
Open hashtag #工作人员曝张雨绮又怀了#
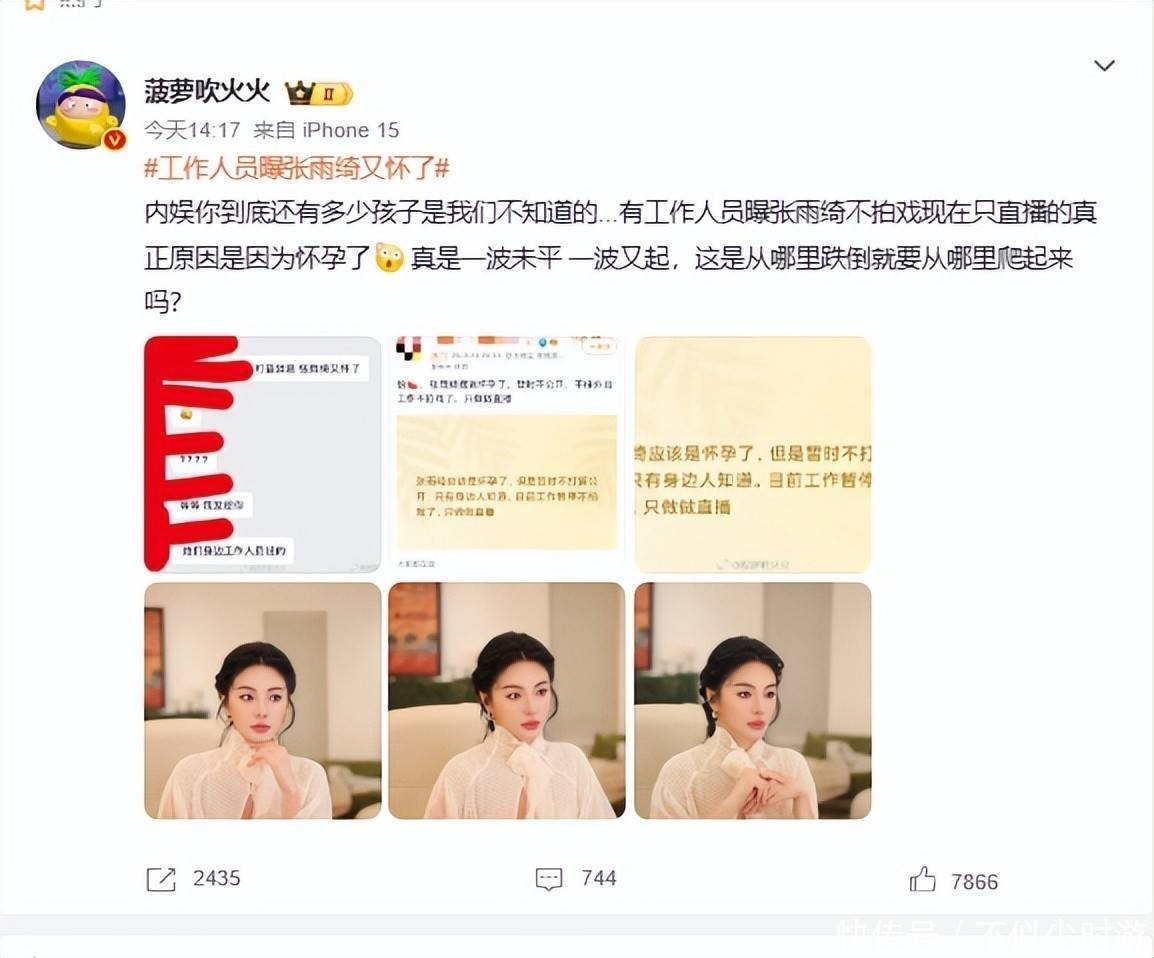pyautogui.click(x=297, y=168)
